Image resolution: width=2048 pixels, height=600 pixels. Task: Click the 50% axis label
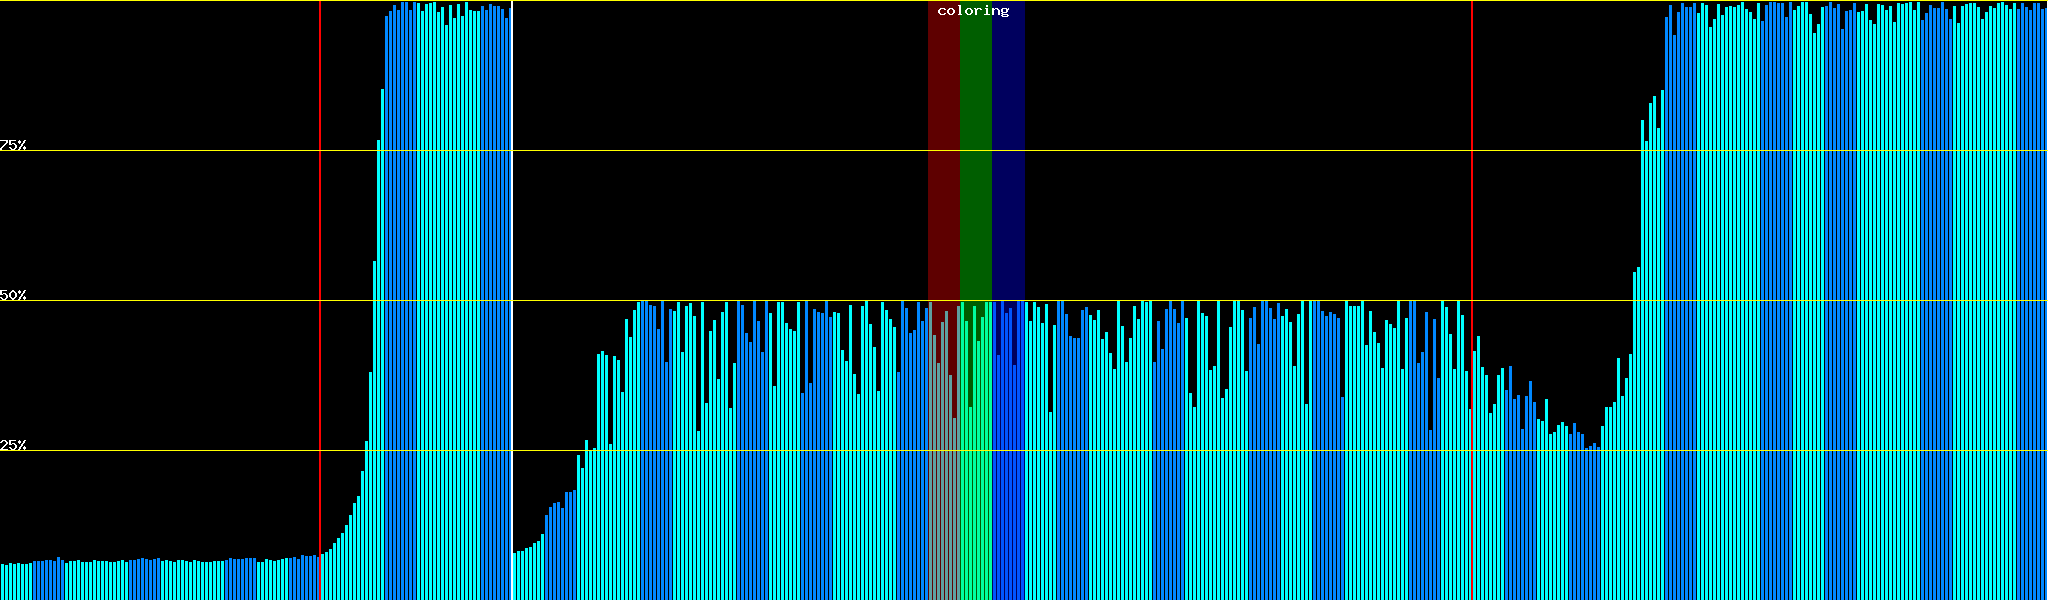[13, 295]
